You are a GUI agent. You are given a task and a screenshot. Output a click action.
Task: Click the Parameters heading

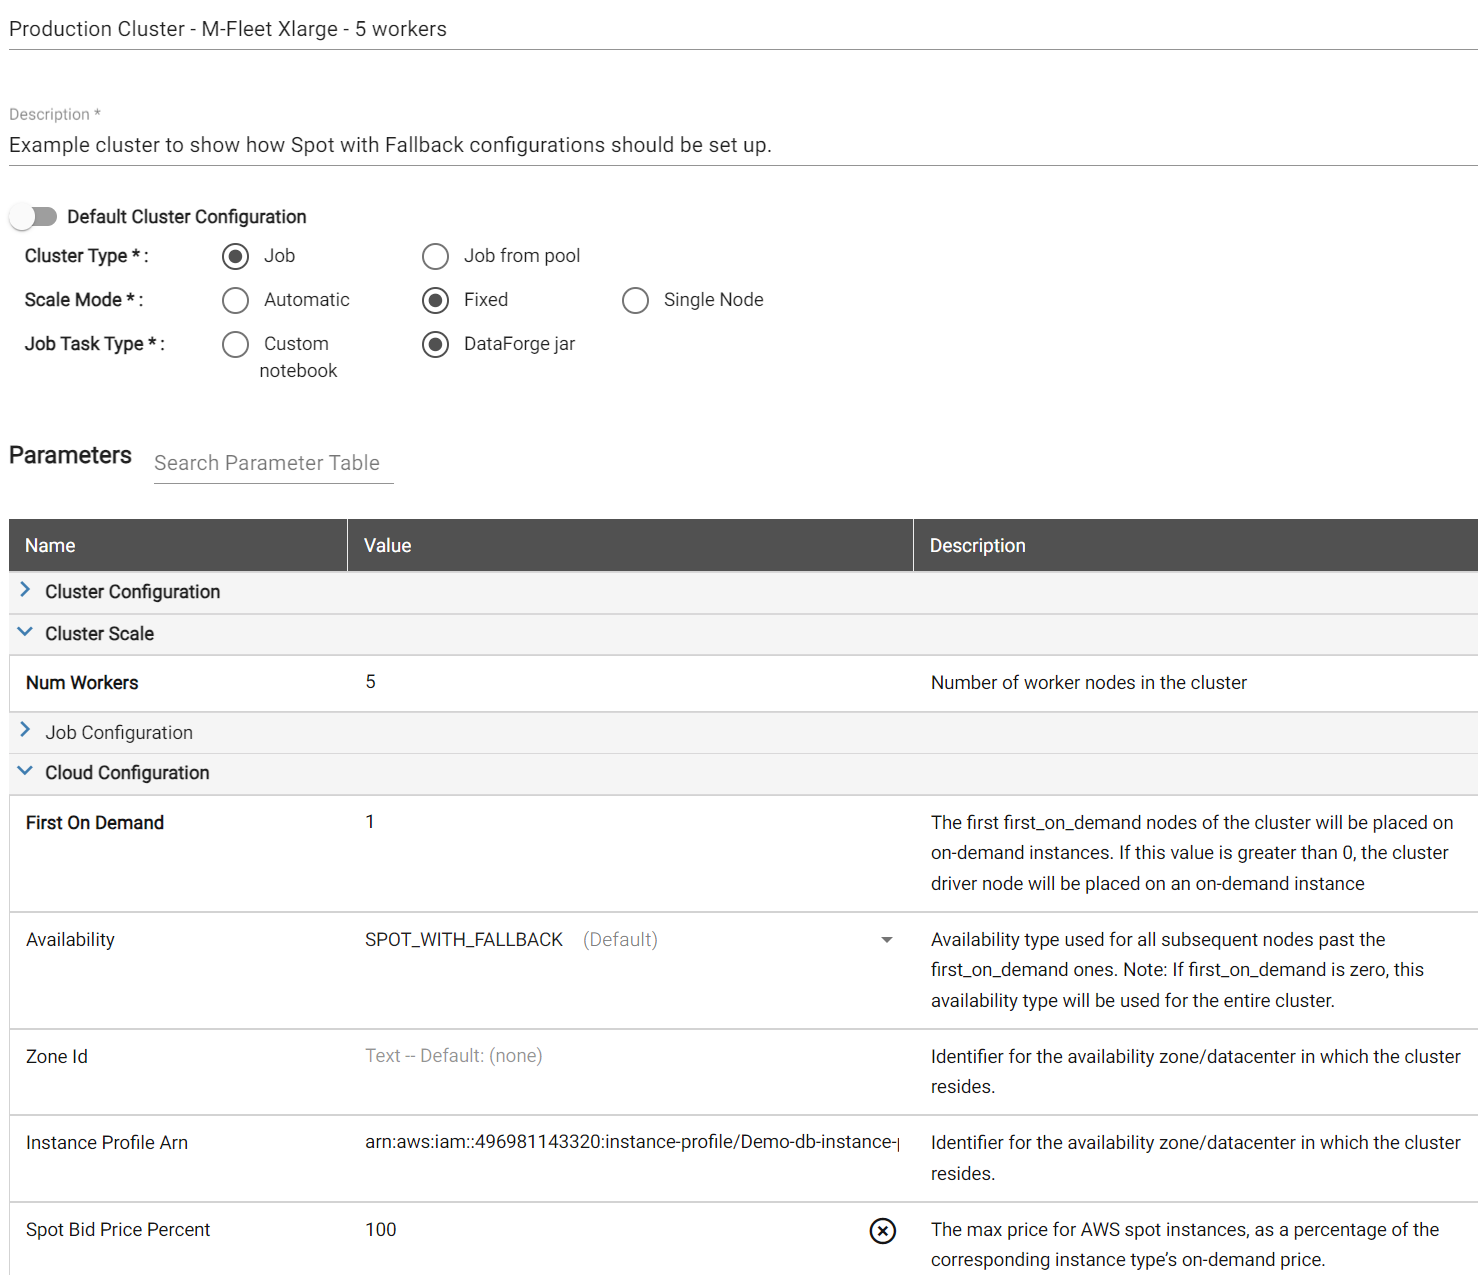[70, 455]
